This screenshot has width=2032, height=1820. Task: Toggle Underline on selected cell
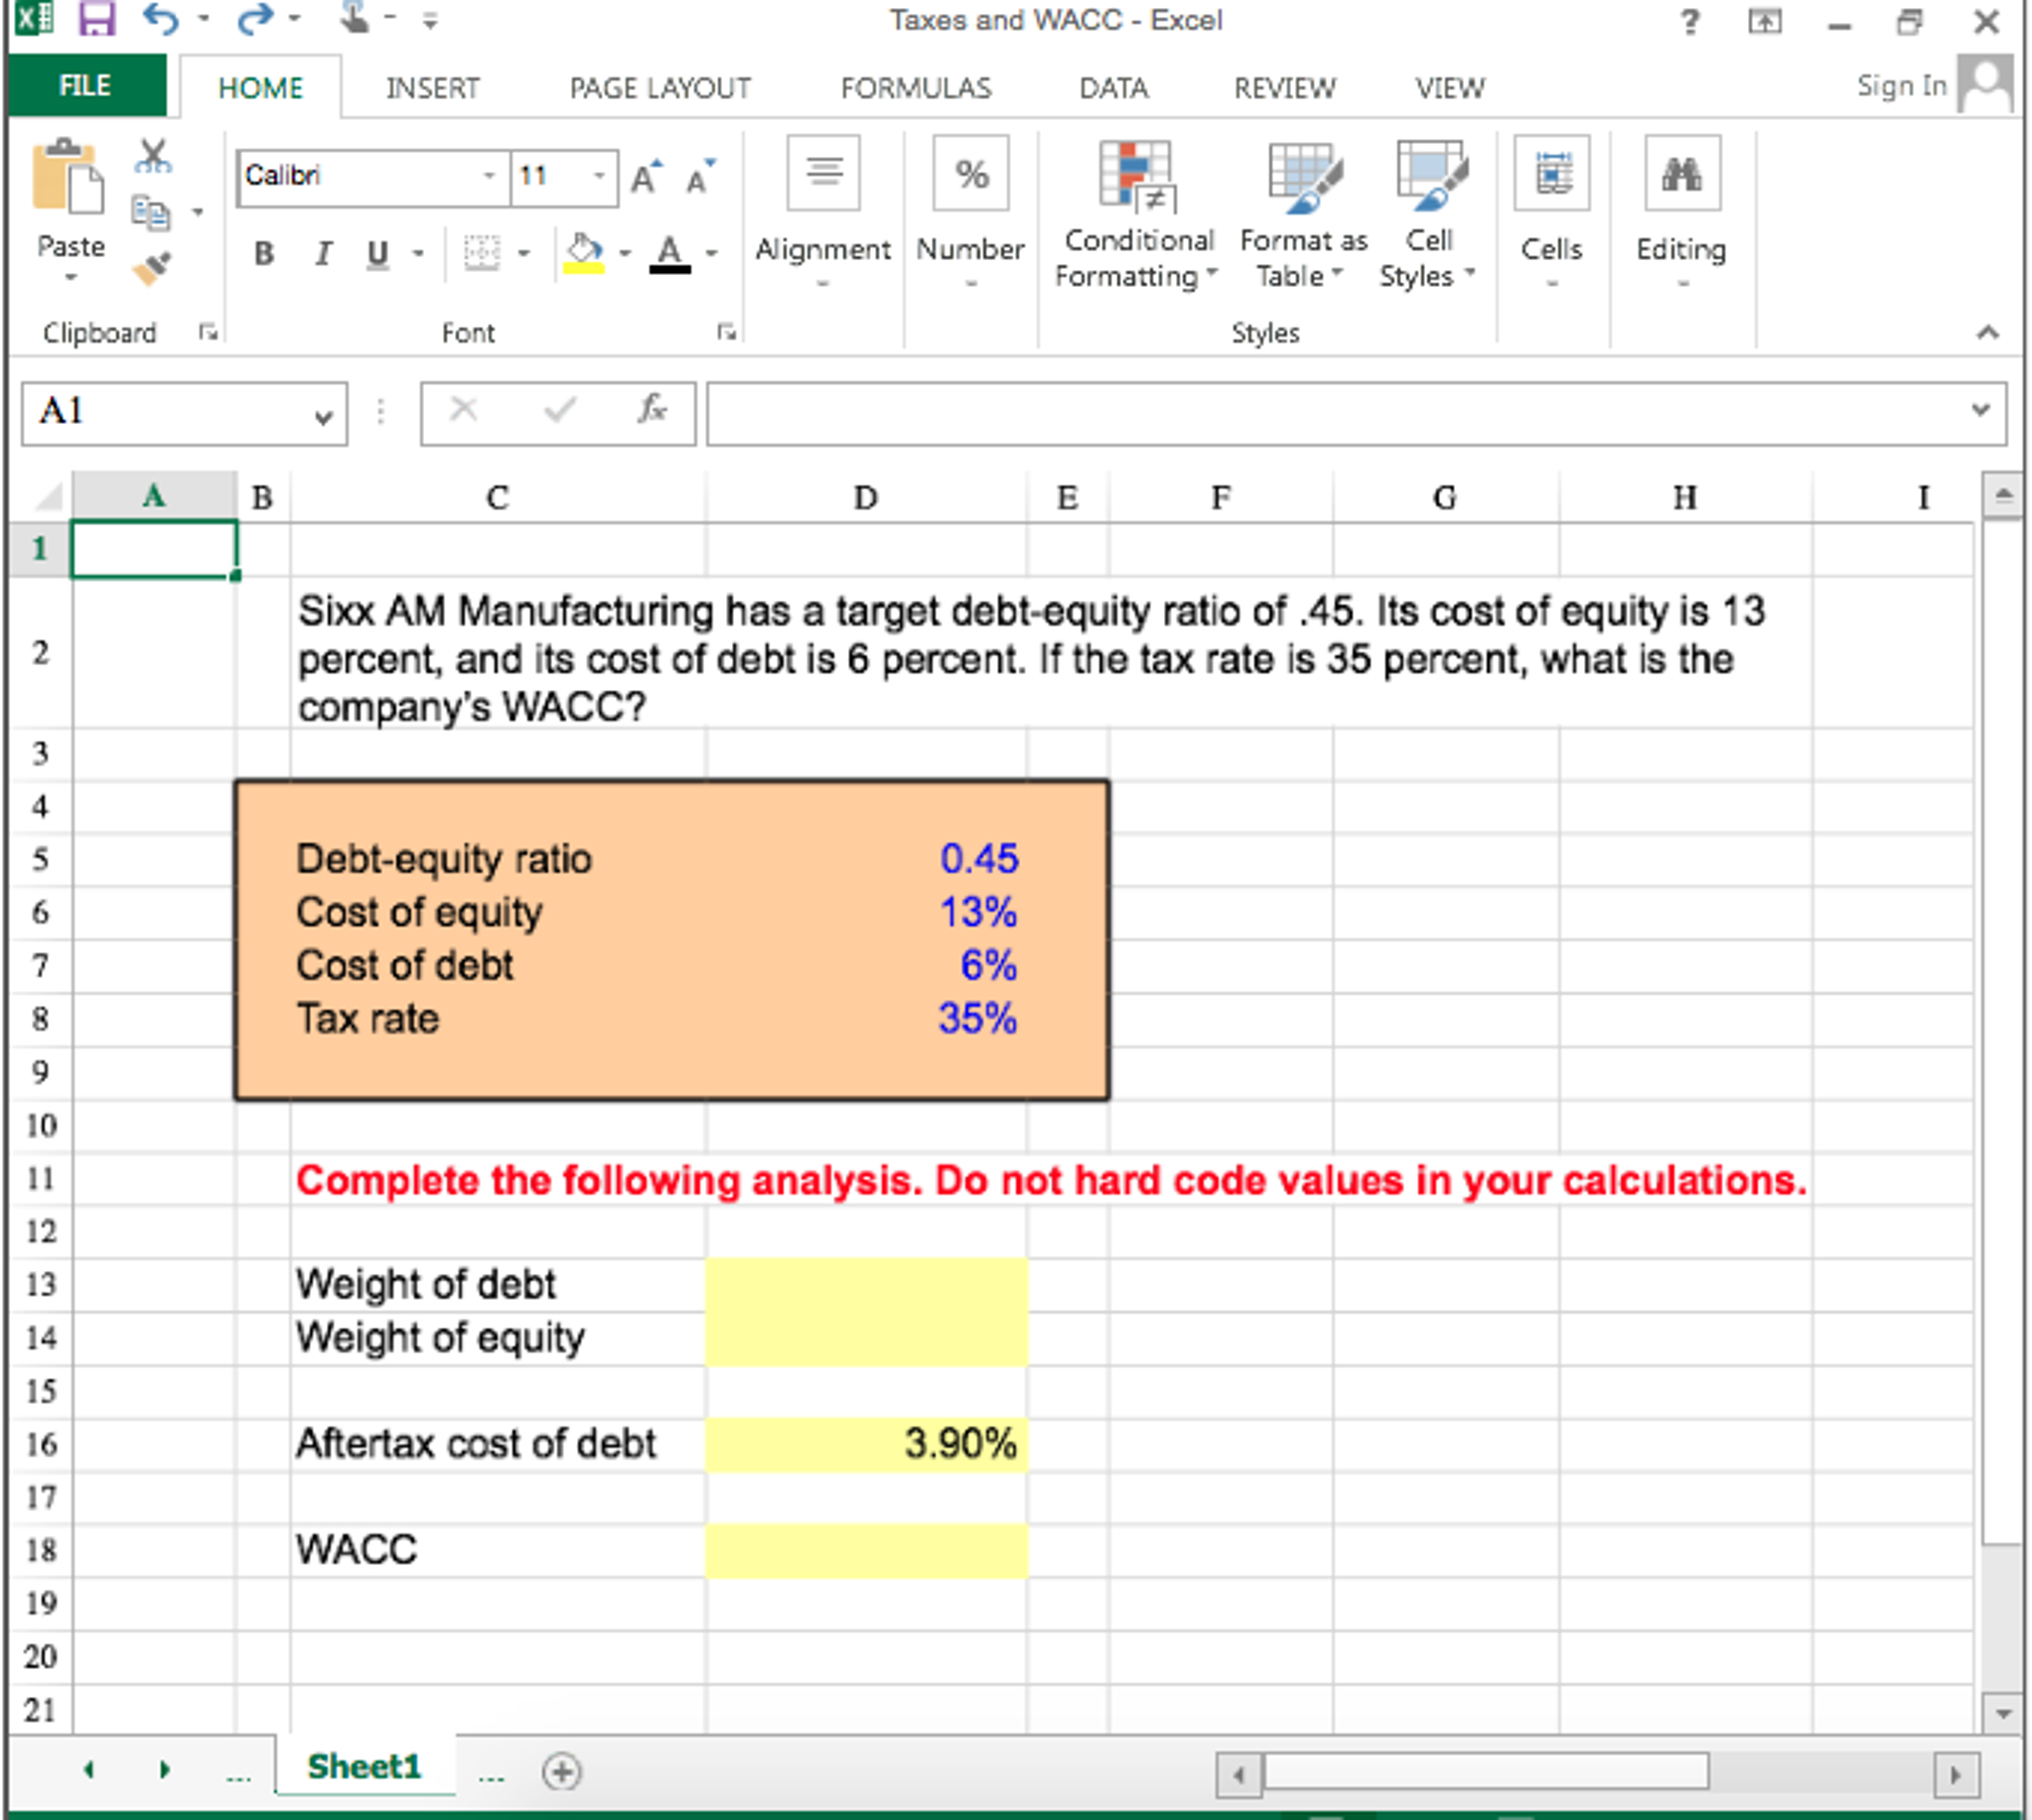(377, 254)
